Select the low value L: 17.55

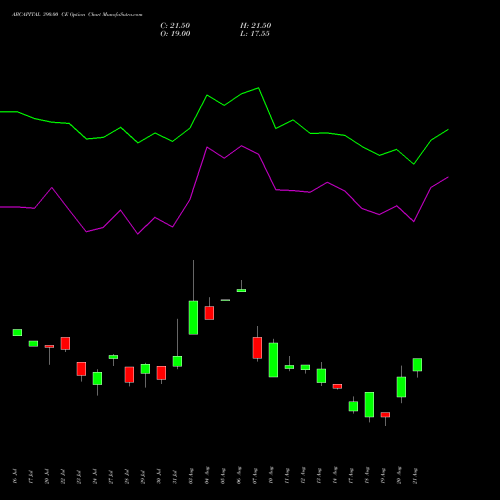point(255,34)
